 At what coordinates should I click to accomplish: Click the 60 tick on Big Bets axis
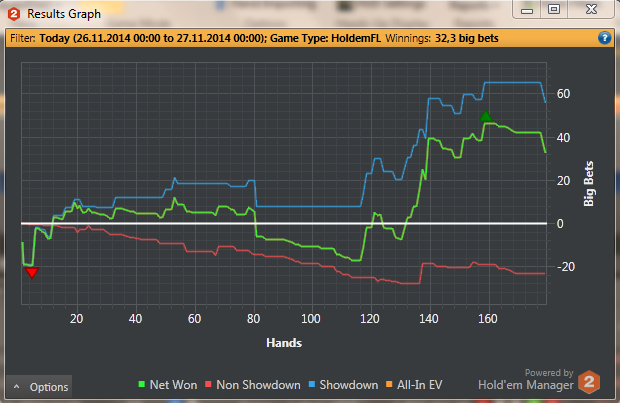tap(563, 94)
